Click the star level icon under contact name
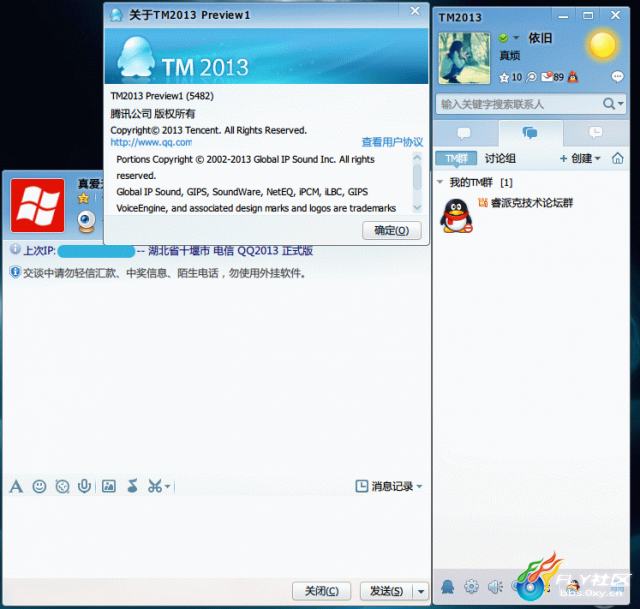The image size is (640, 609). (84, 198)
